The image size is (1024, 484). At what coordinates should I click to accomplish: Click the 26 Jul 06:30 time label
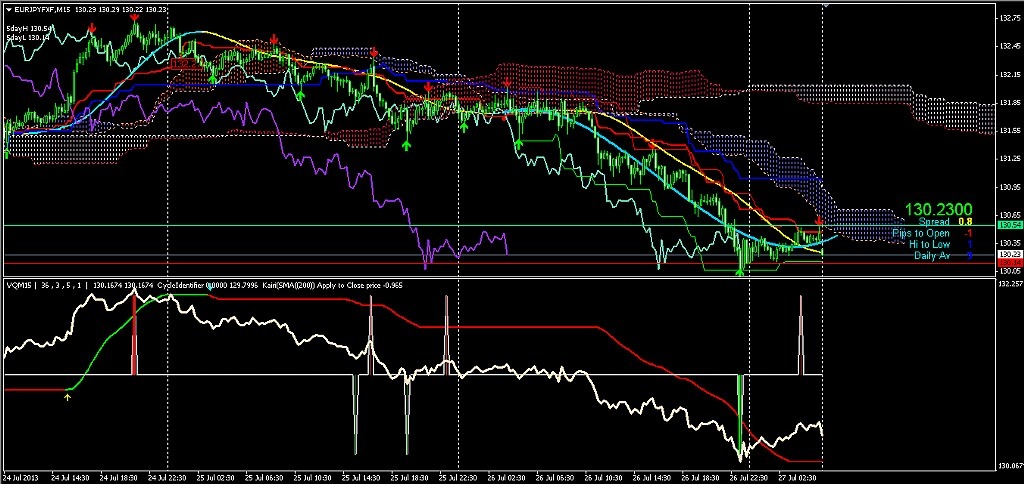(553, 478)
